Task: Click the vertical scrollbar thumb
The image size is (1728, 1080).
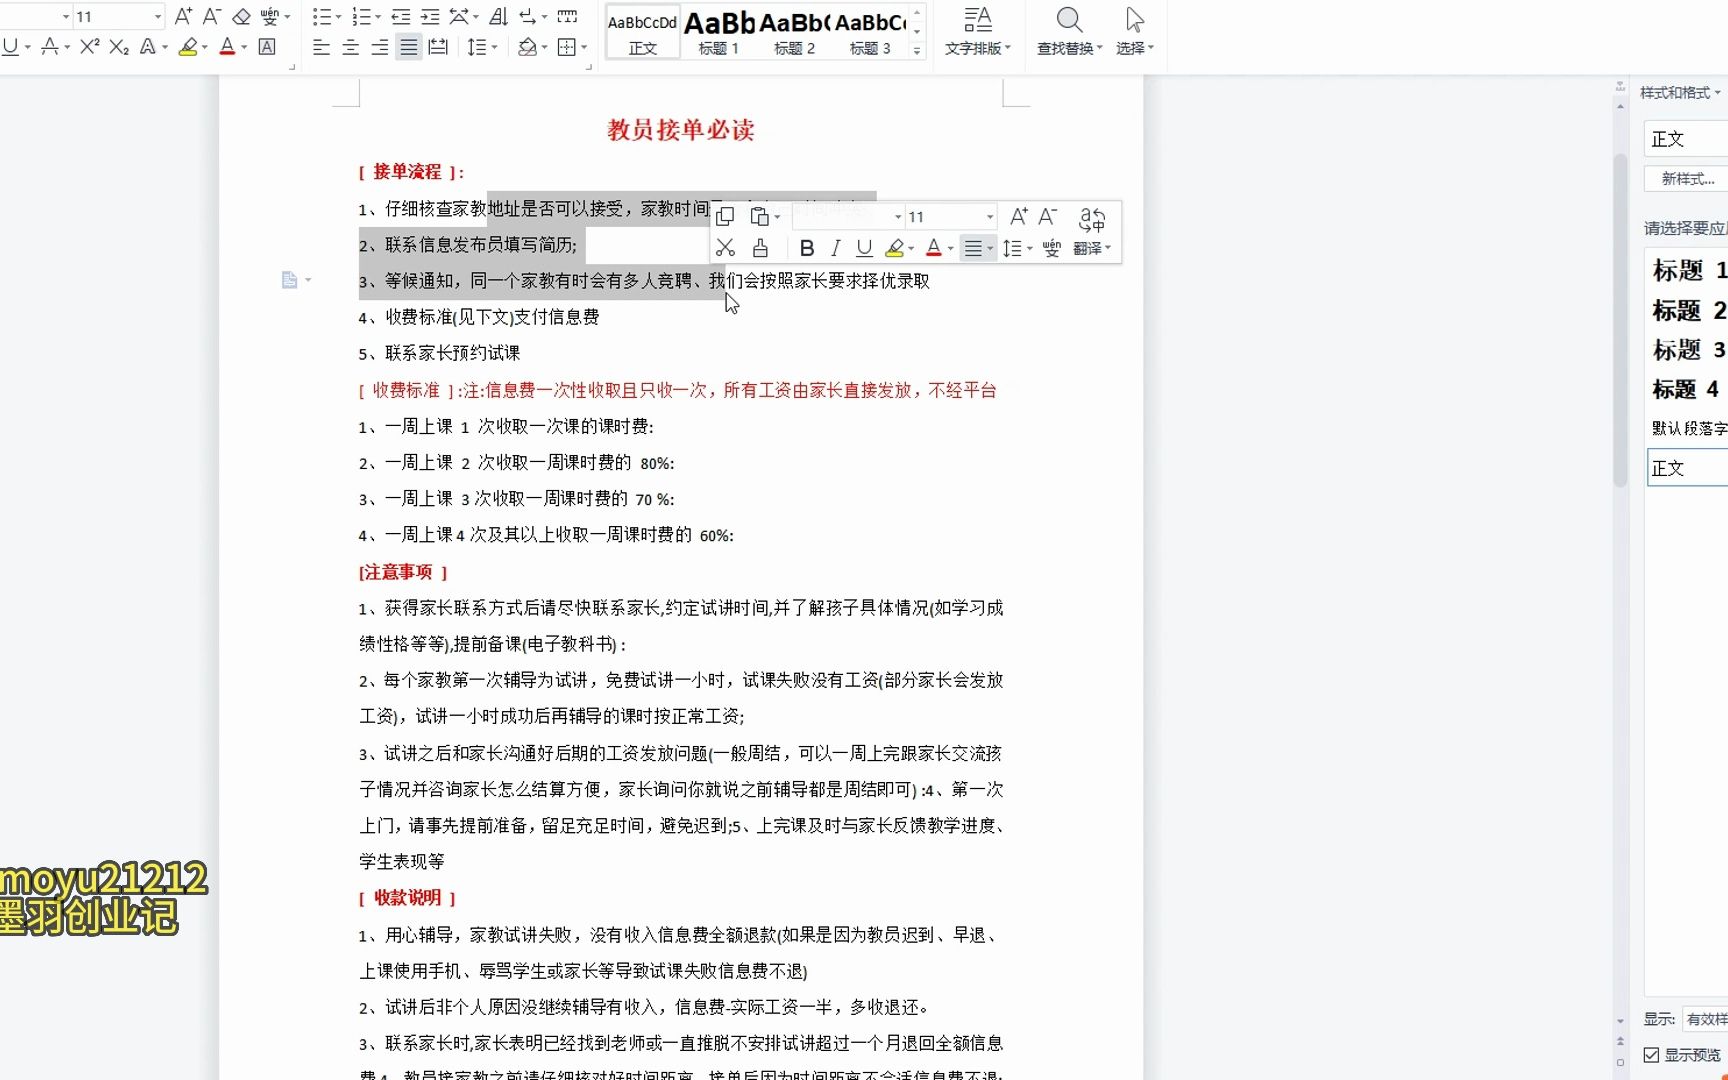Action: pos(1621,320)
